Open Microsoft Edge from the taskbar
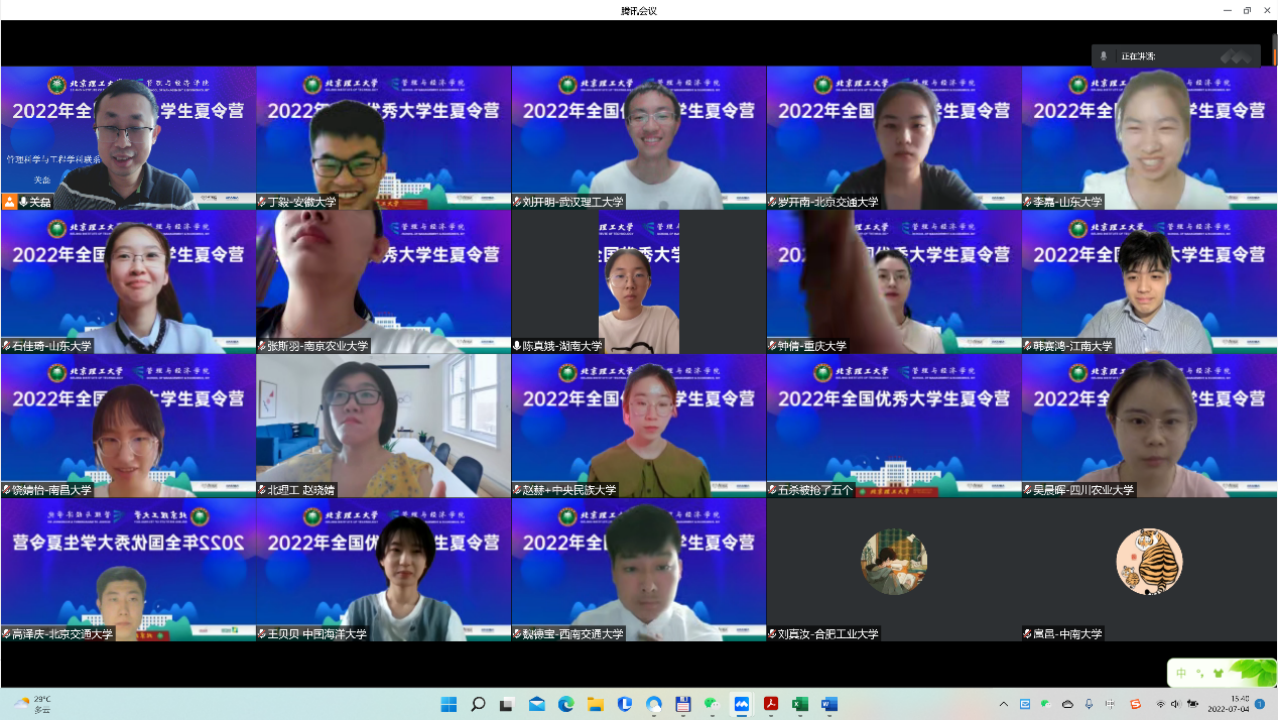Screen dimensions: 1278x720 click(x=566, y=704)
